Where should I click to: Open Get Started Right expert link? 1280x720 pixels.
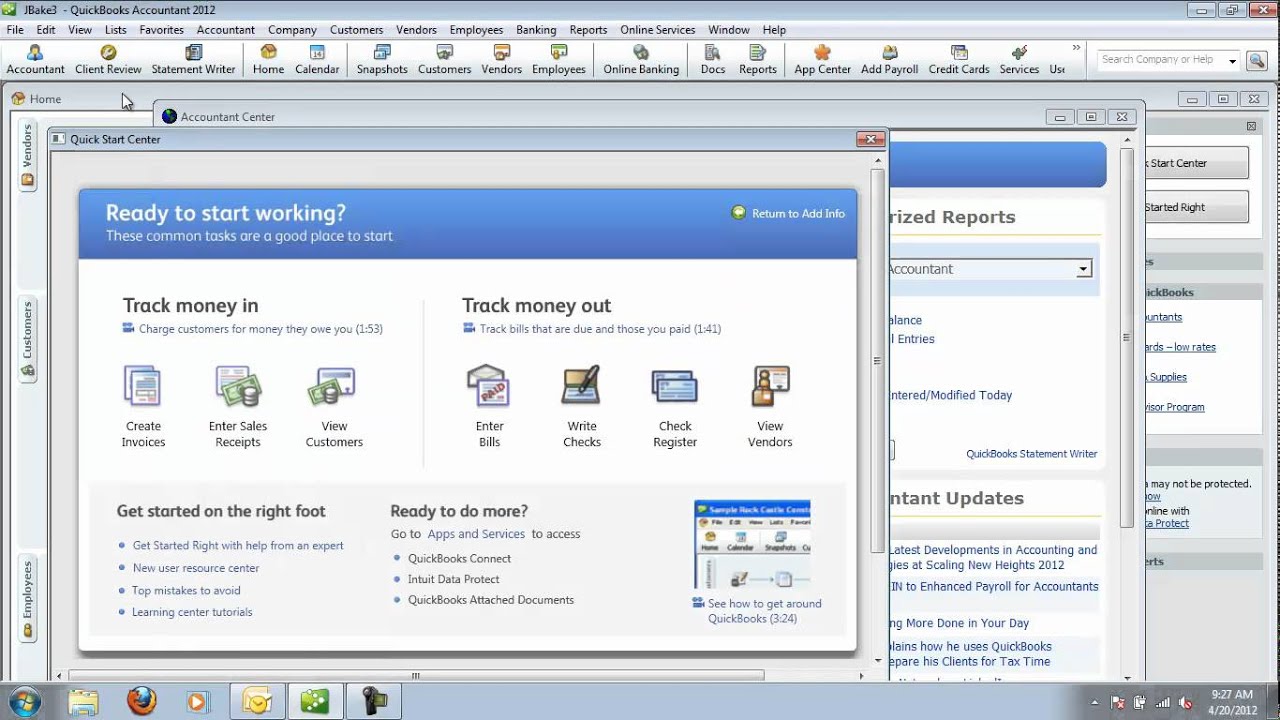[238, 546]
